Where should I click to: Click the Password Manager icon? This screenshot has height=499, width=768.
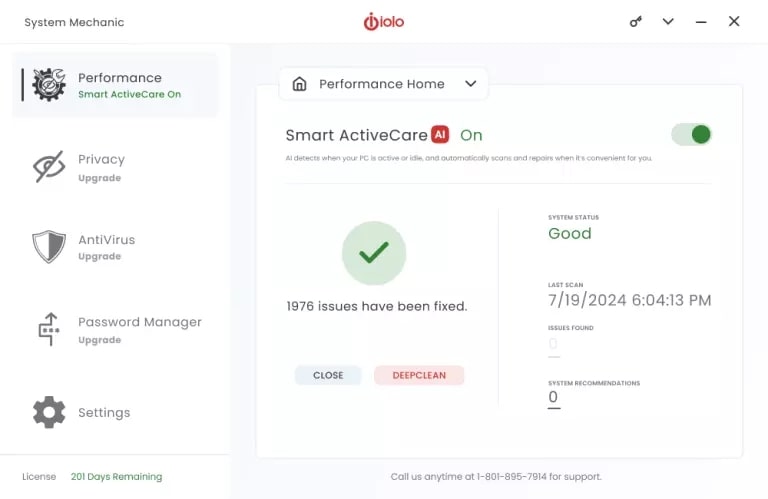49,329
